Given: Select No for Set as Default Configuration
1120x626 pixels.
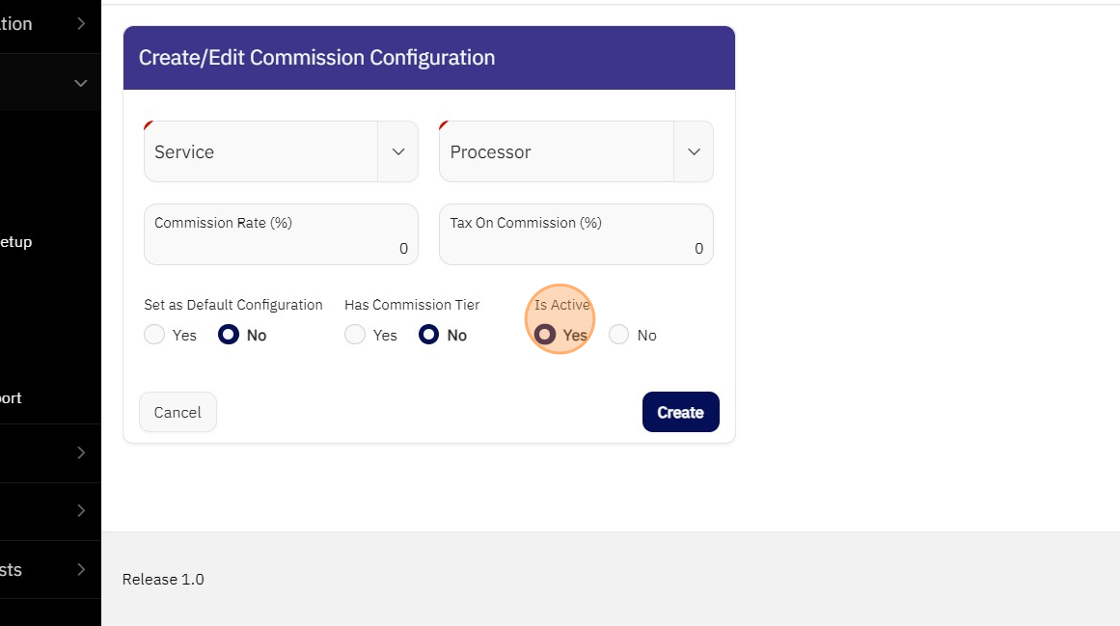Looking at the screenshot, I should click(229, 335).
